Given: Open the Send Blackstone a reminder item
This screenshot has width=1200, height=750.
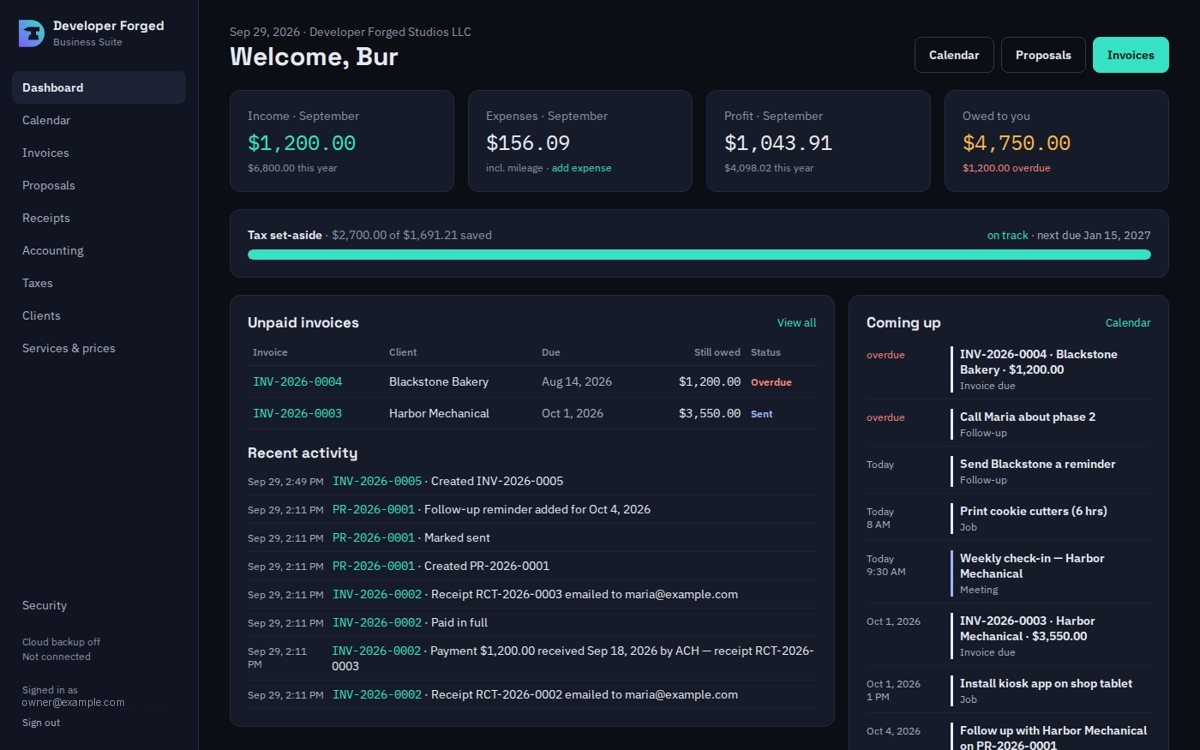Looking at the screenshot, I should (x=1050, y=471).
